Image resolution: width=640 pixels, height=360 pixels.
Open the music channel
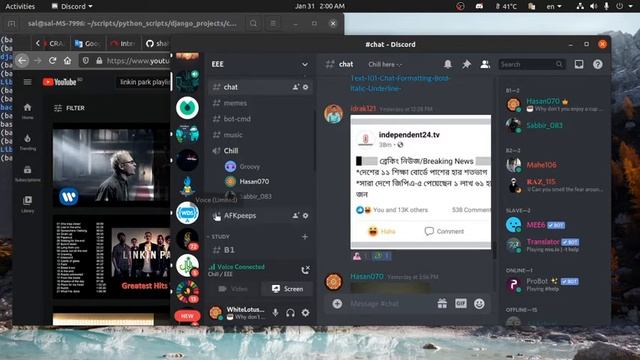click(233, 135)
